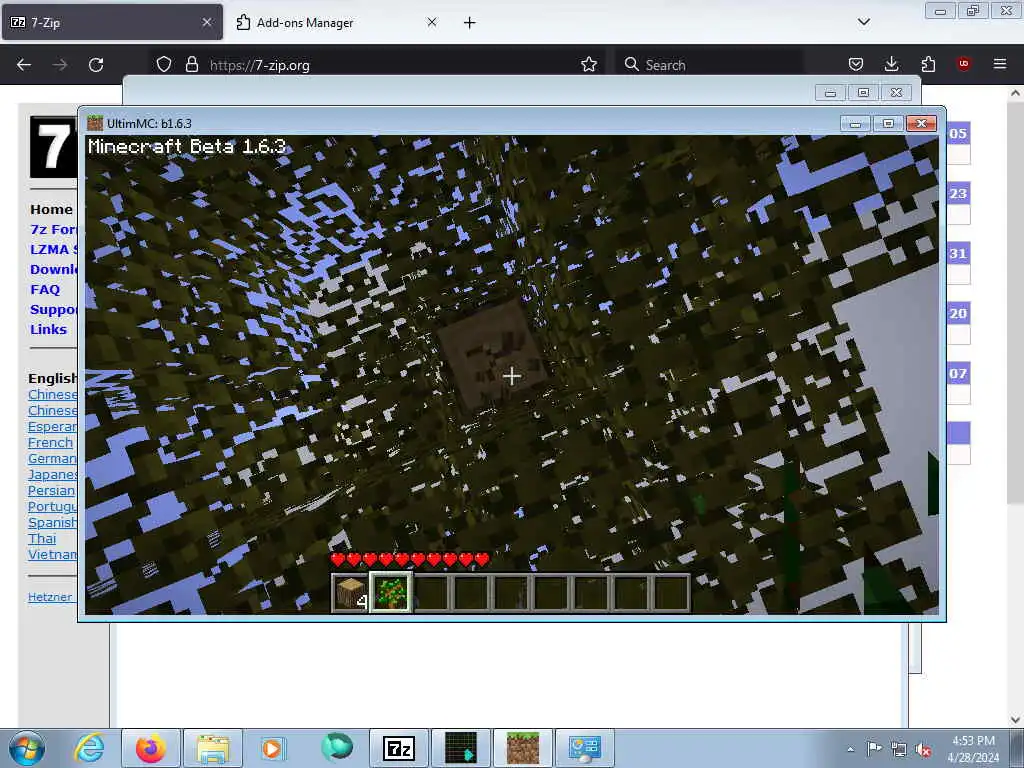The width and height of the screenshot is (1024, 768).
Task: Open the Links page in sidebar
Action: (x=48, y=329)
